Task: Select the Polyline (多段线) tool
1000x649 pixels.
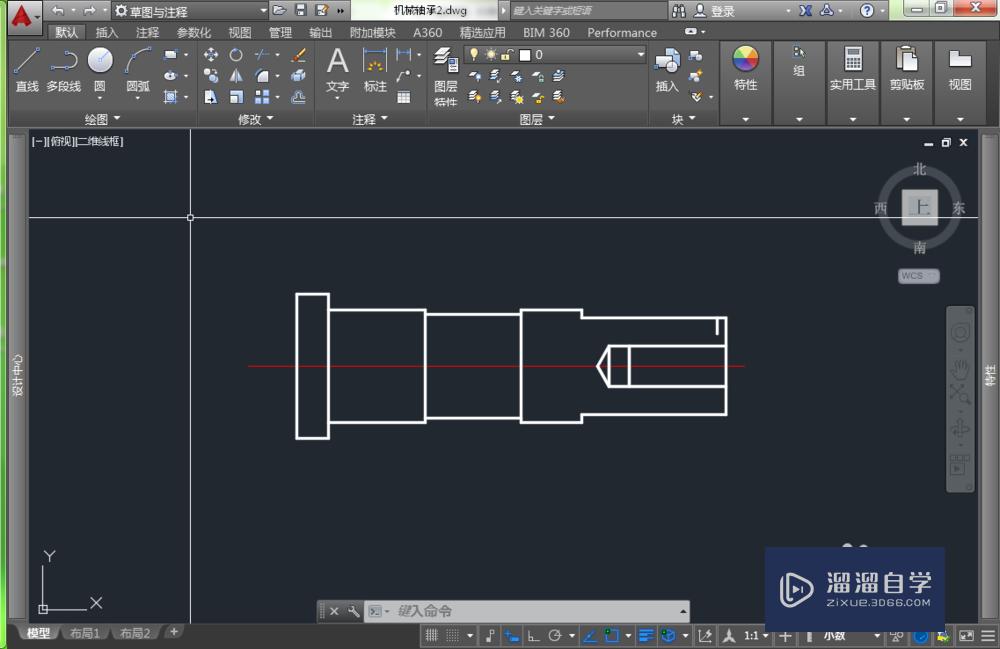Action: 63,68
